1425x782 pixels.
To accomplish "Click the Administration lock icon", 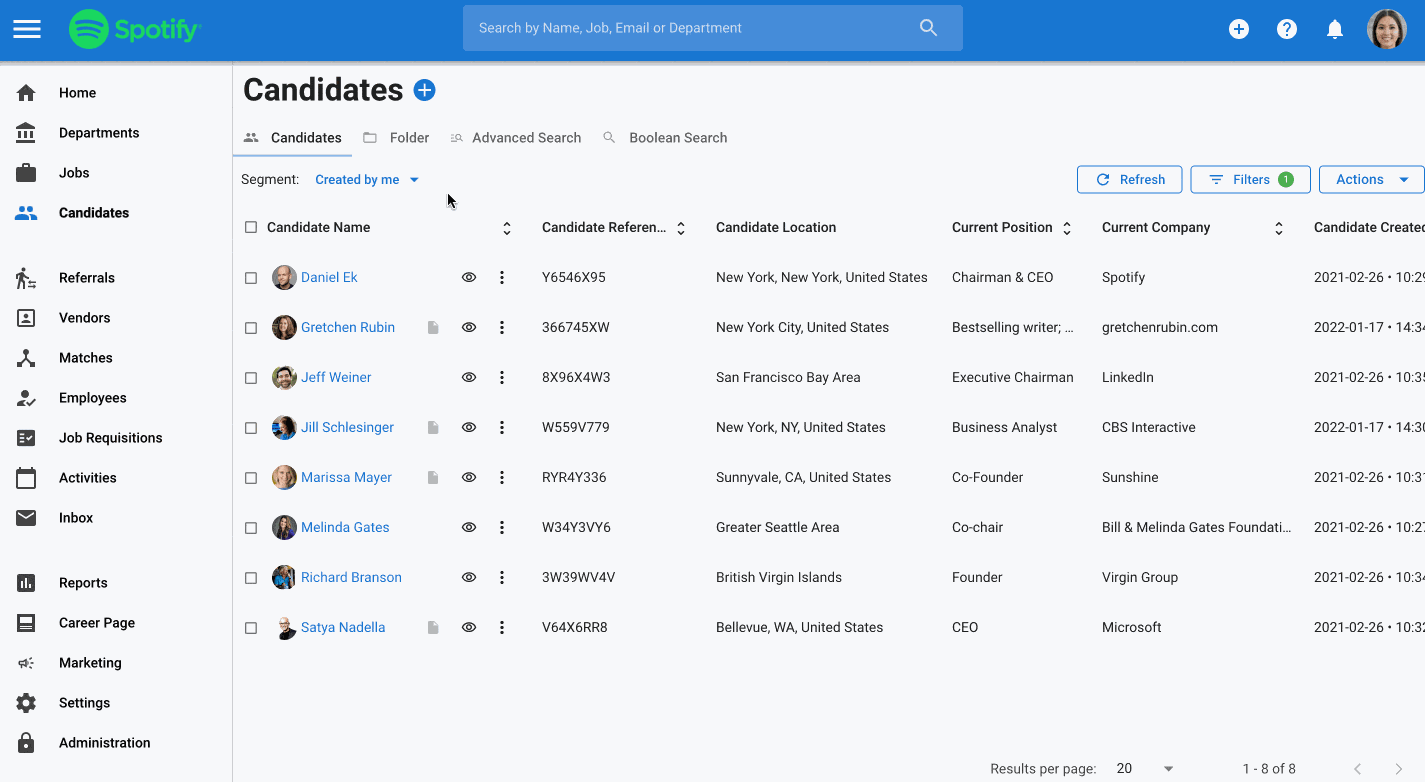I will (x=26, y=743).
